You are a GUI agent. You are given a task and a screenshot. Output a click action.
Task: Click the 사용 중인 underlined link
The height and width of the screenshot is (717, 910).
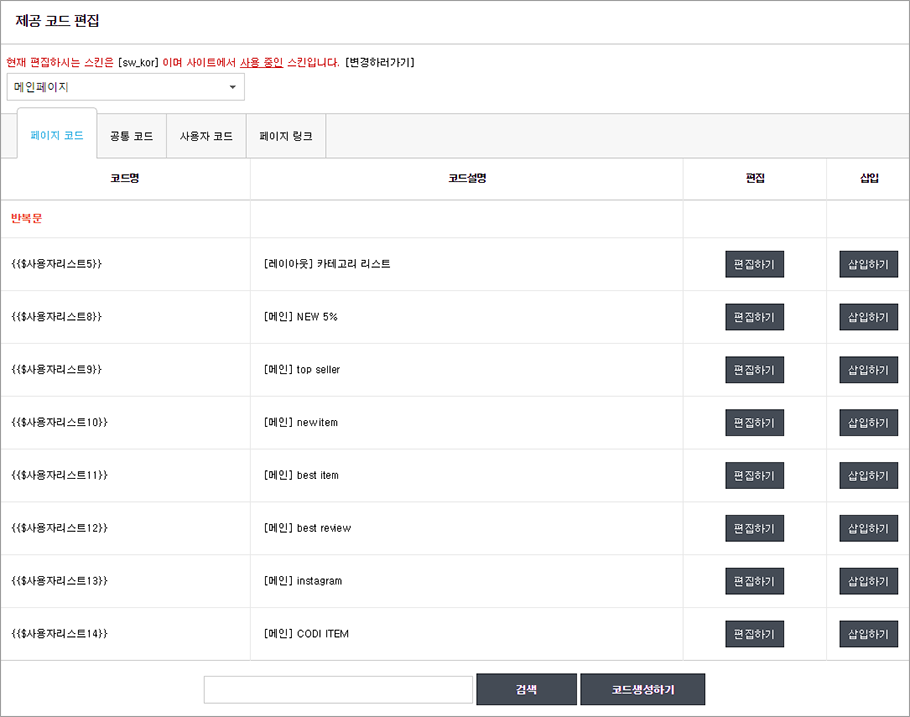(x=261, y=62)
